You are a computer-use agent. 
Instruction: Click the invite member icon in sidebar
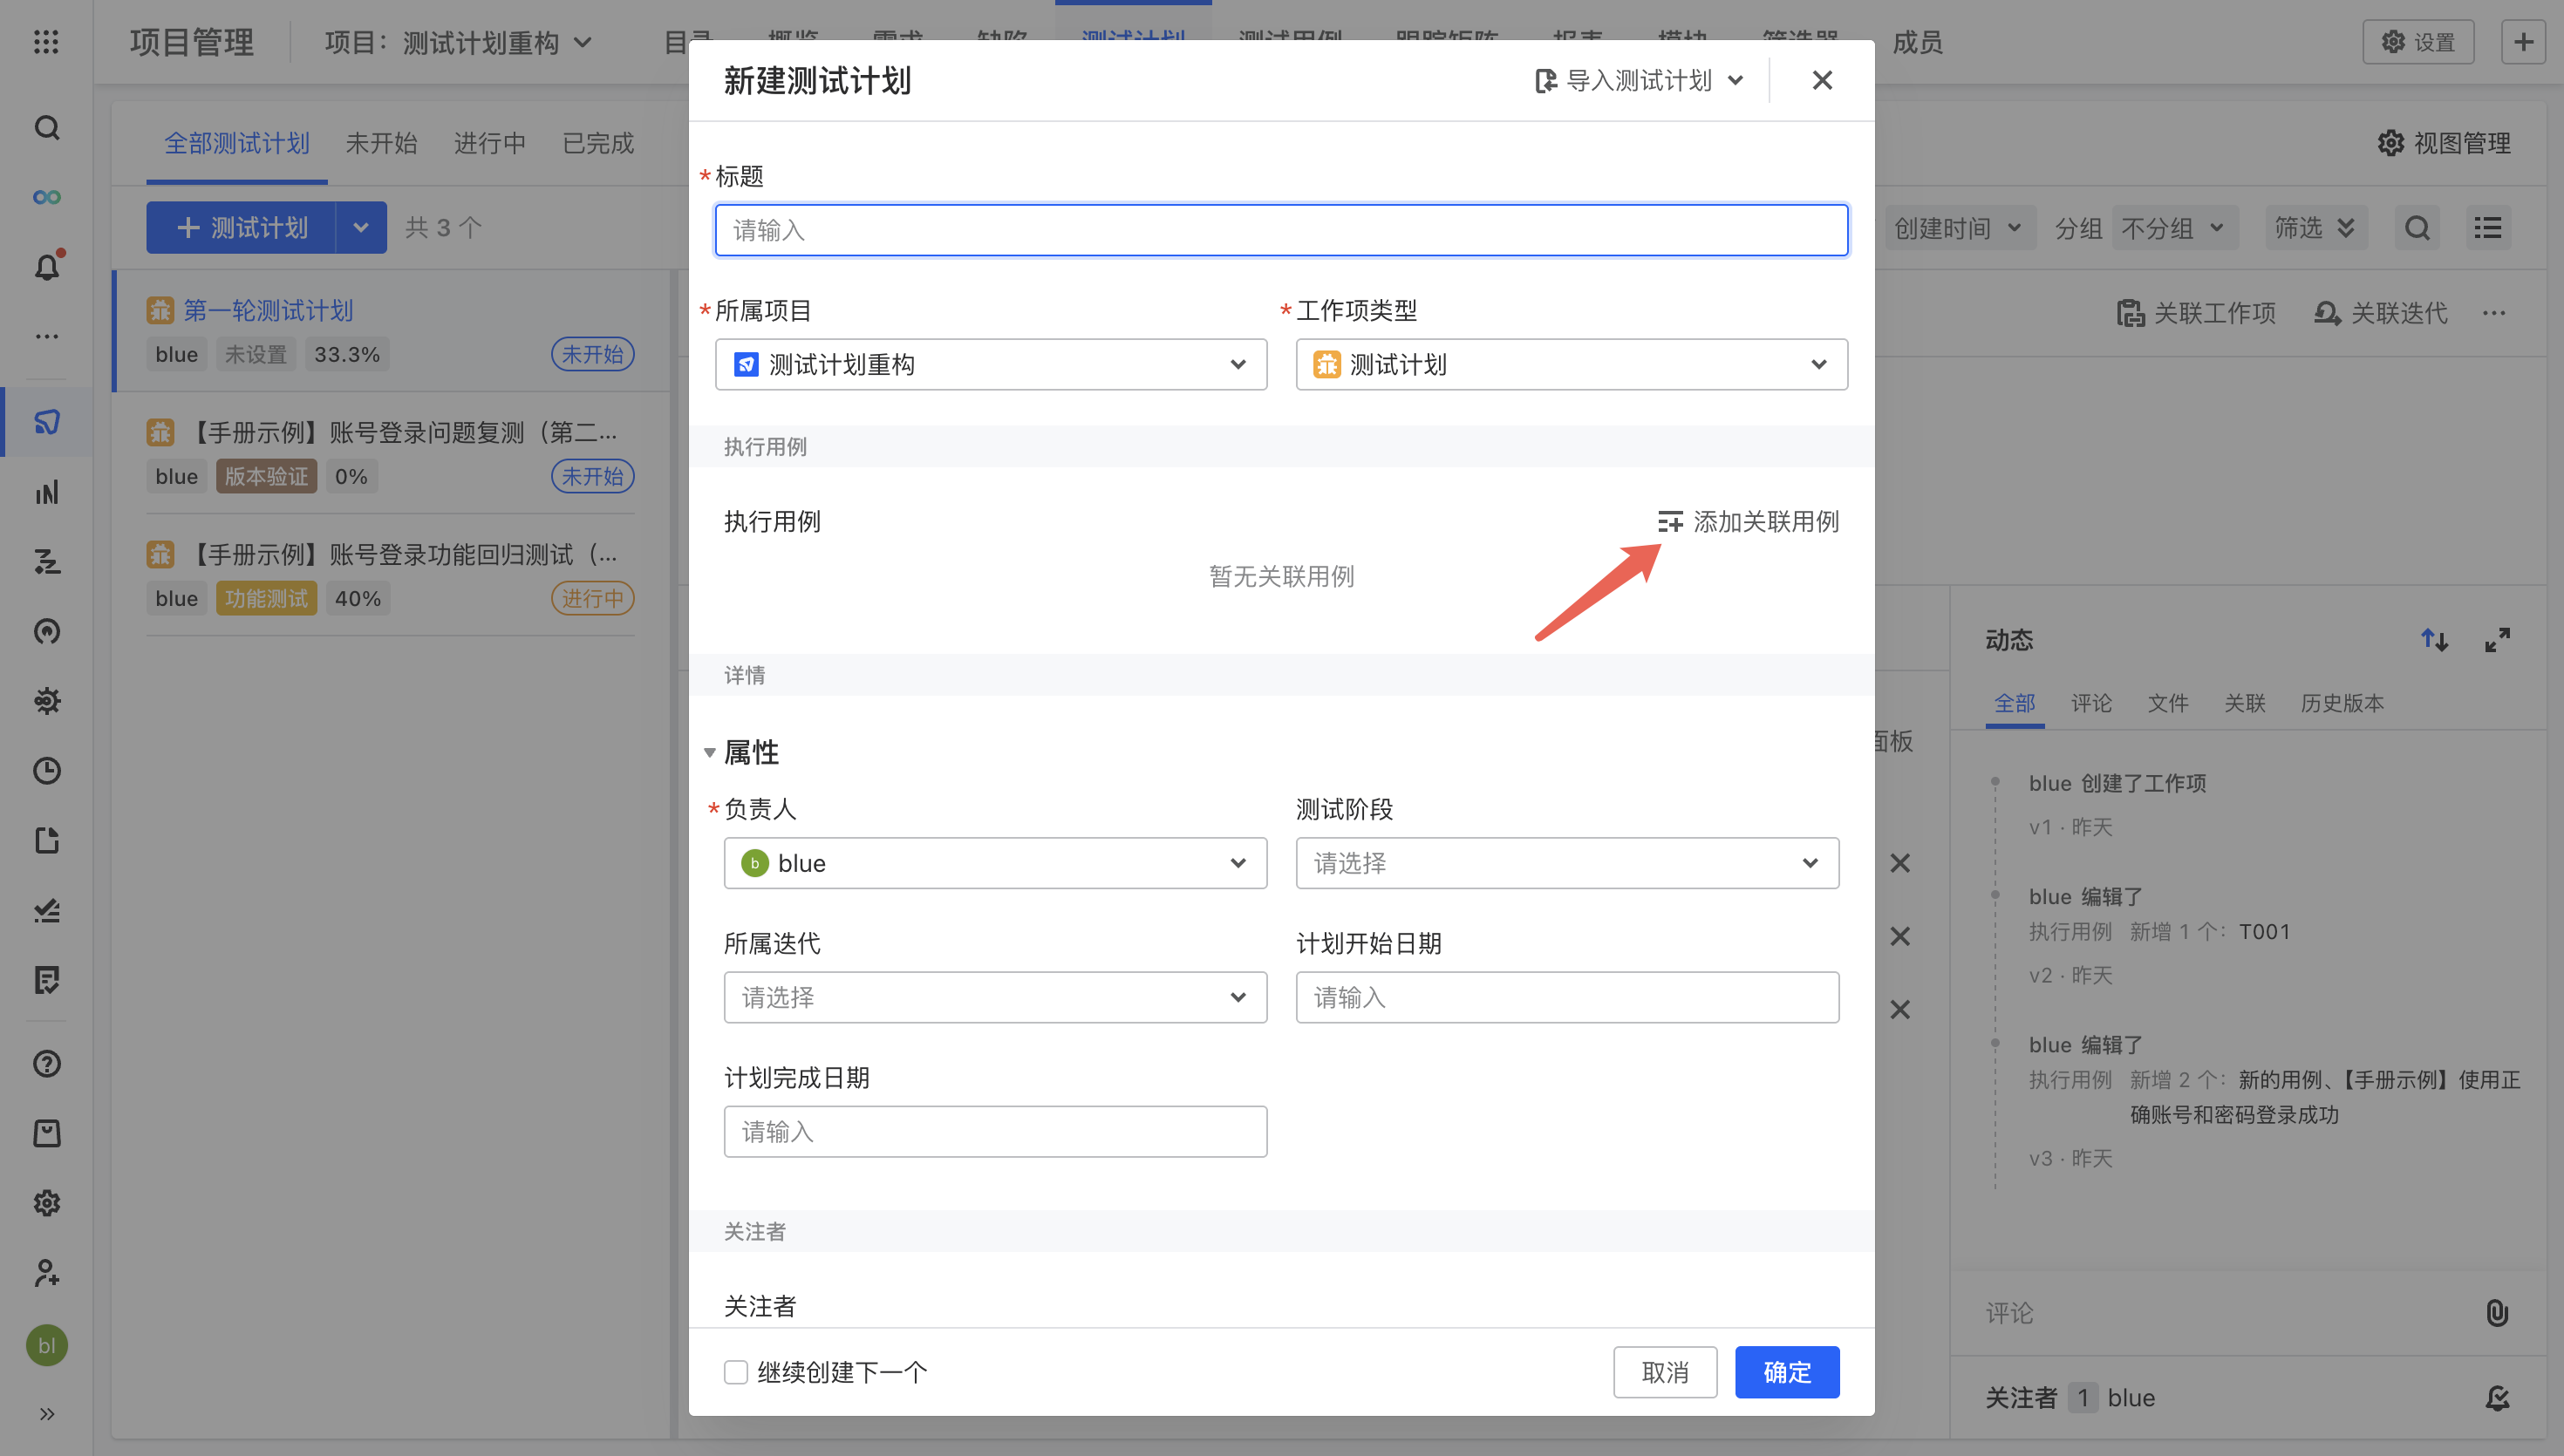click(x=46, y=1272)
